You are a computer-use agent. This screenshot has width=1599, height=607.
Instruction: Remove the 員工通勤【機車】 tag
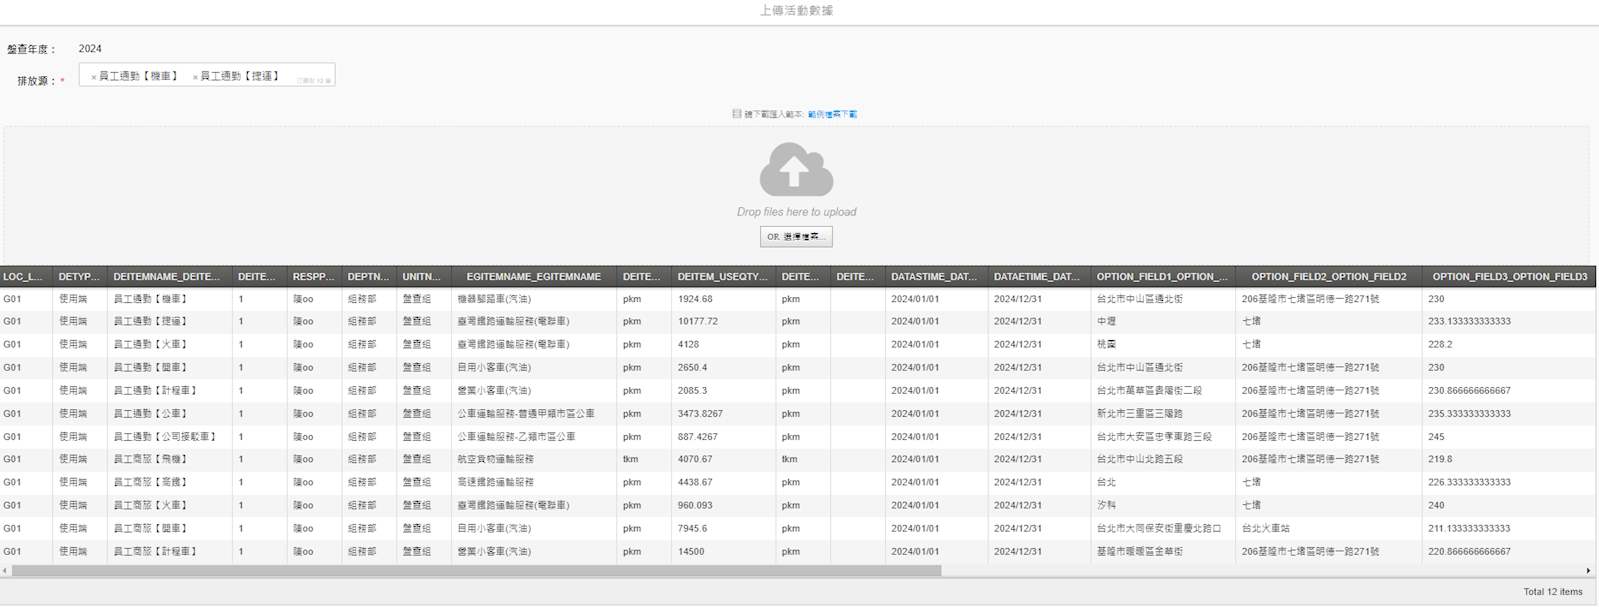click(94, 77)
